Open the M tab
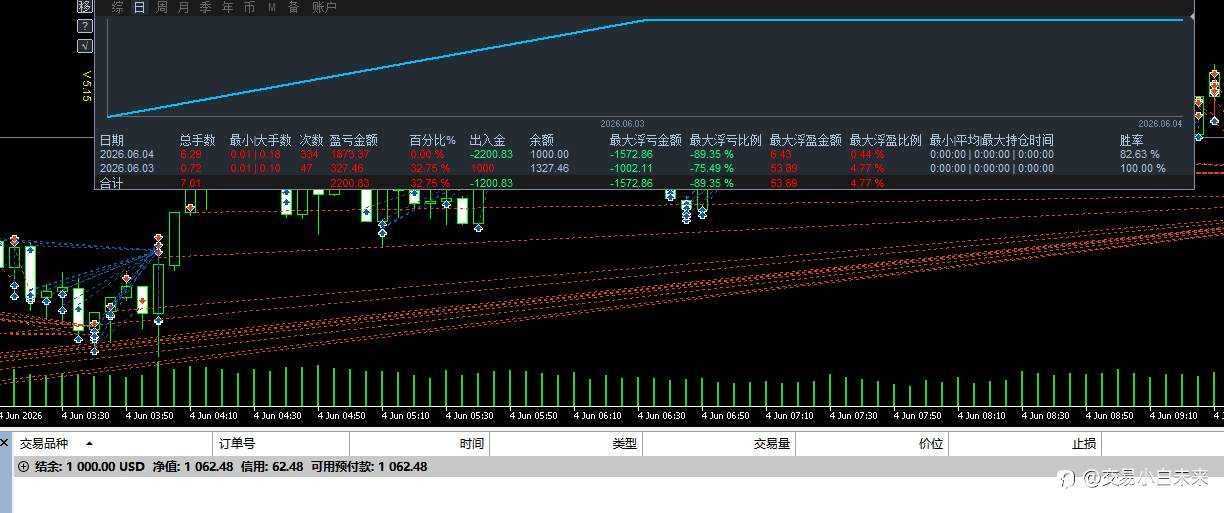1224x513 pixels. click(271, 8)
